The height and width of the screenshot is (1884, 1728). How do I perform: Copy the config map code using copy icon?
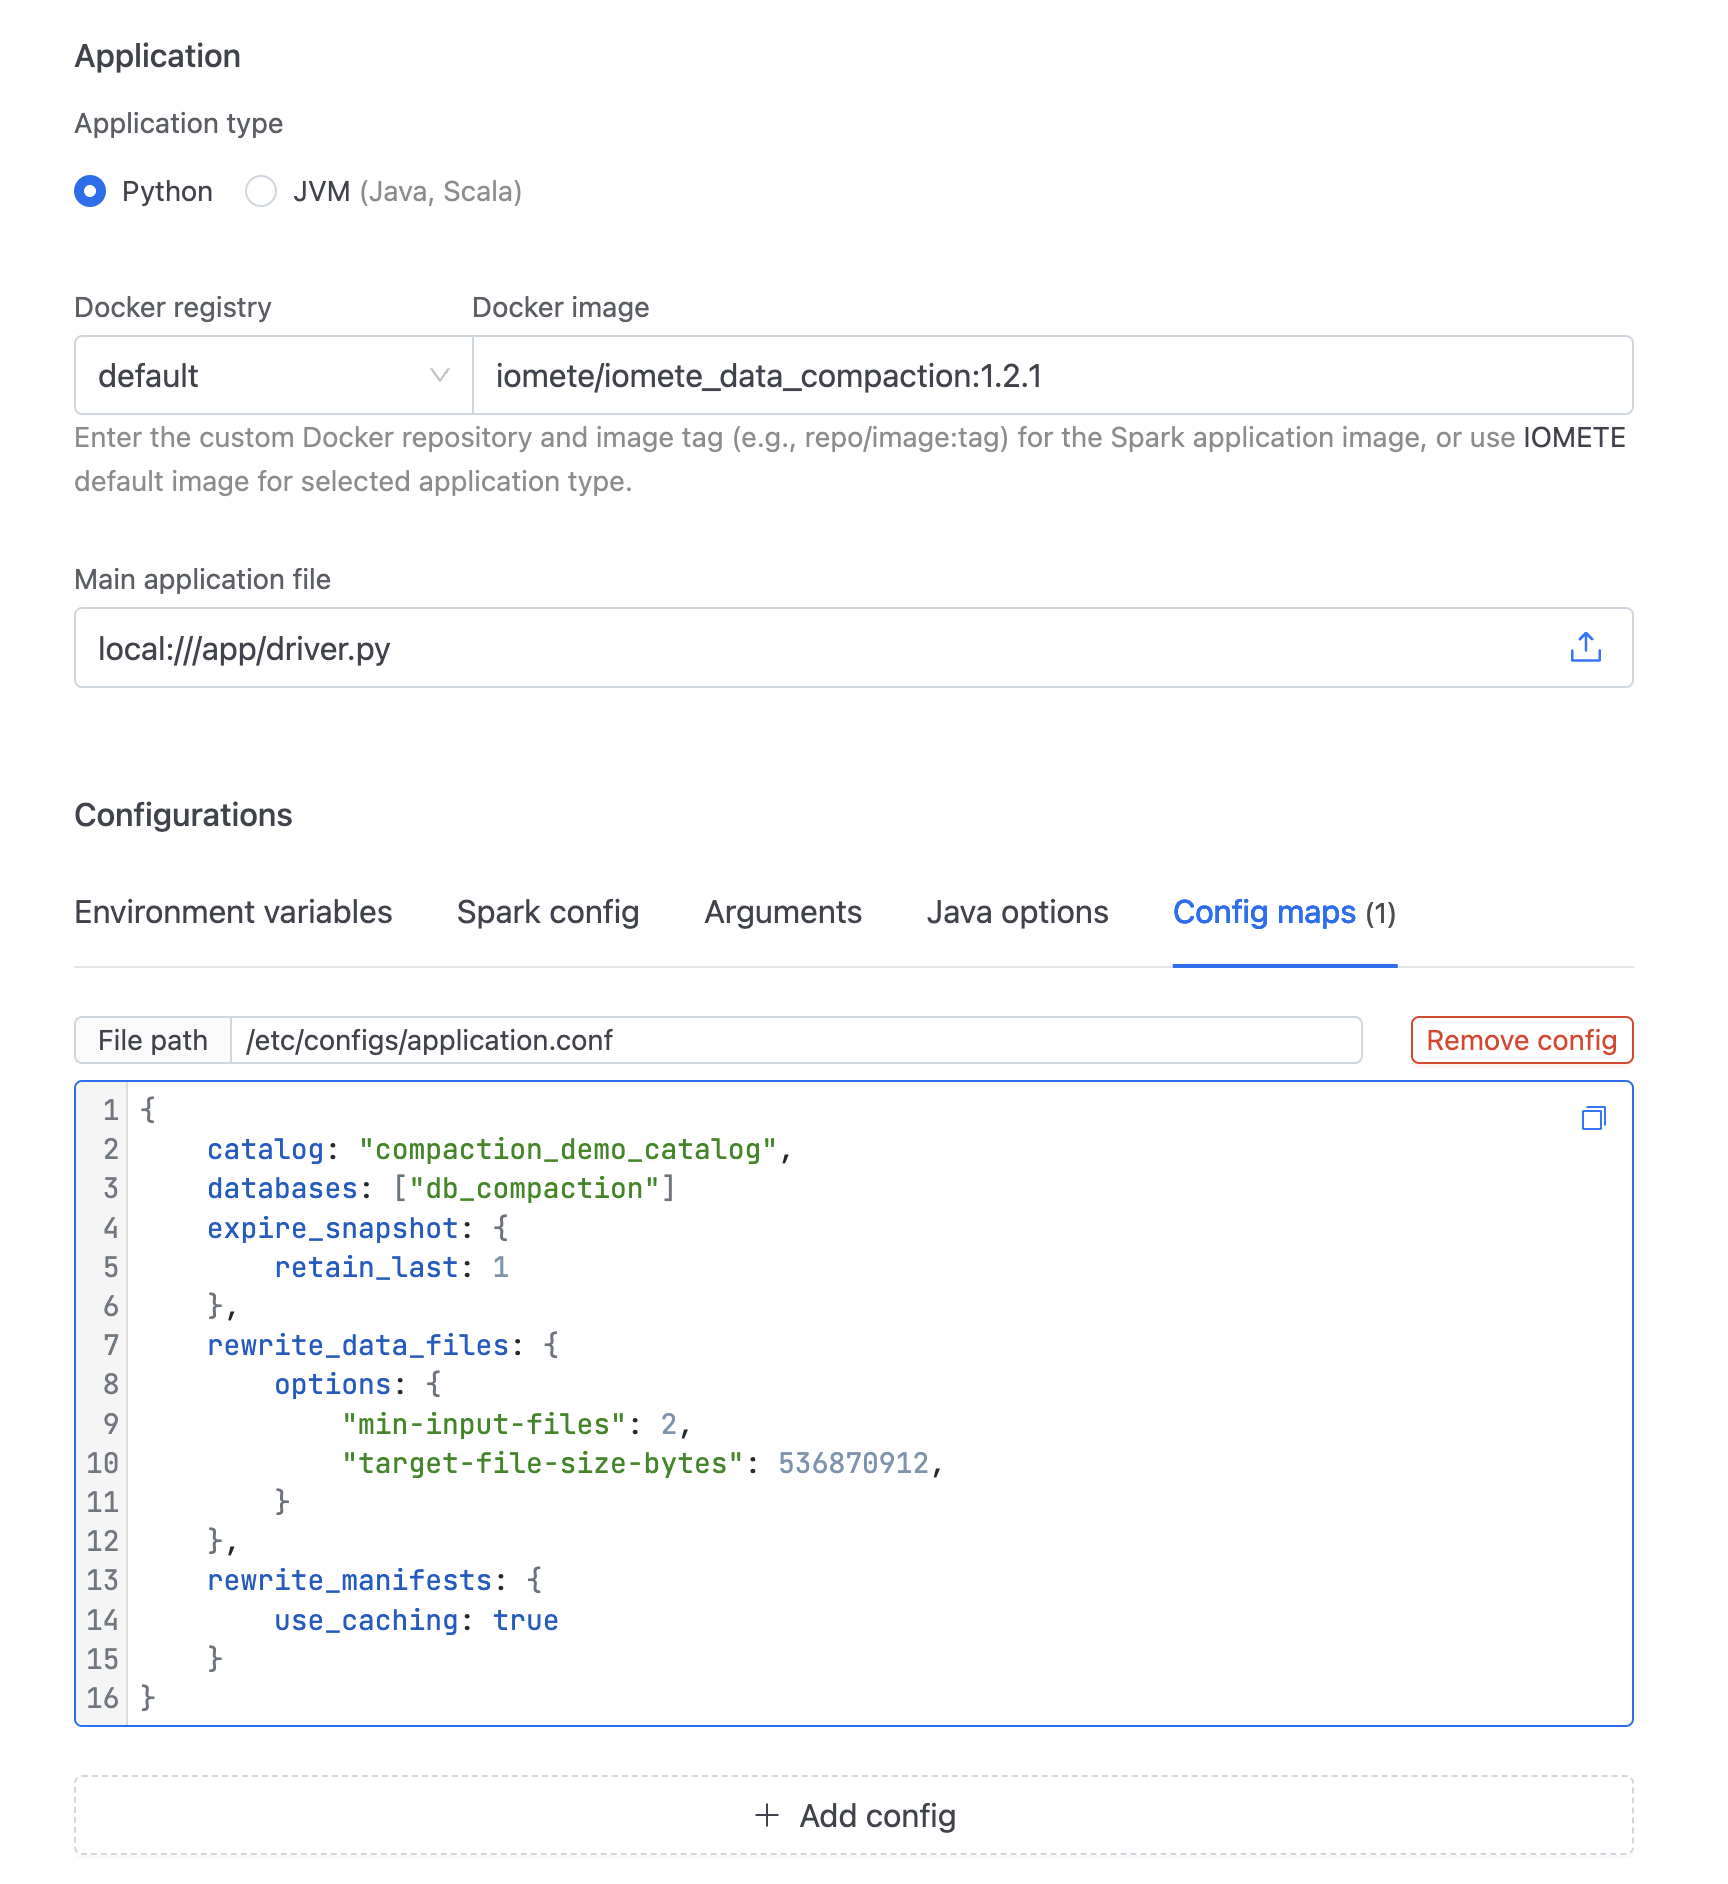(x=1594, y=1118)
